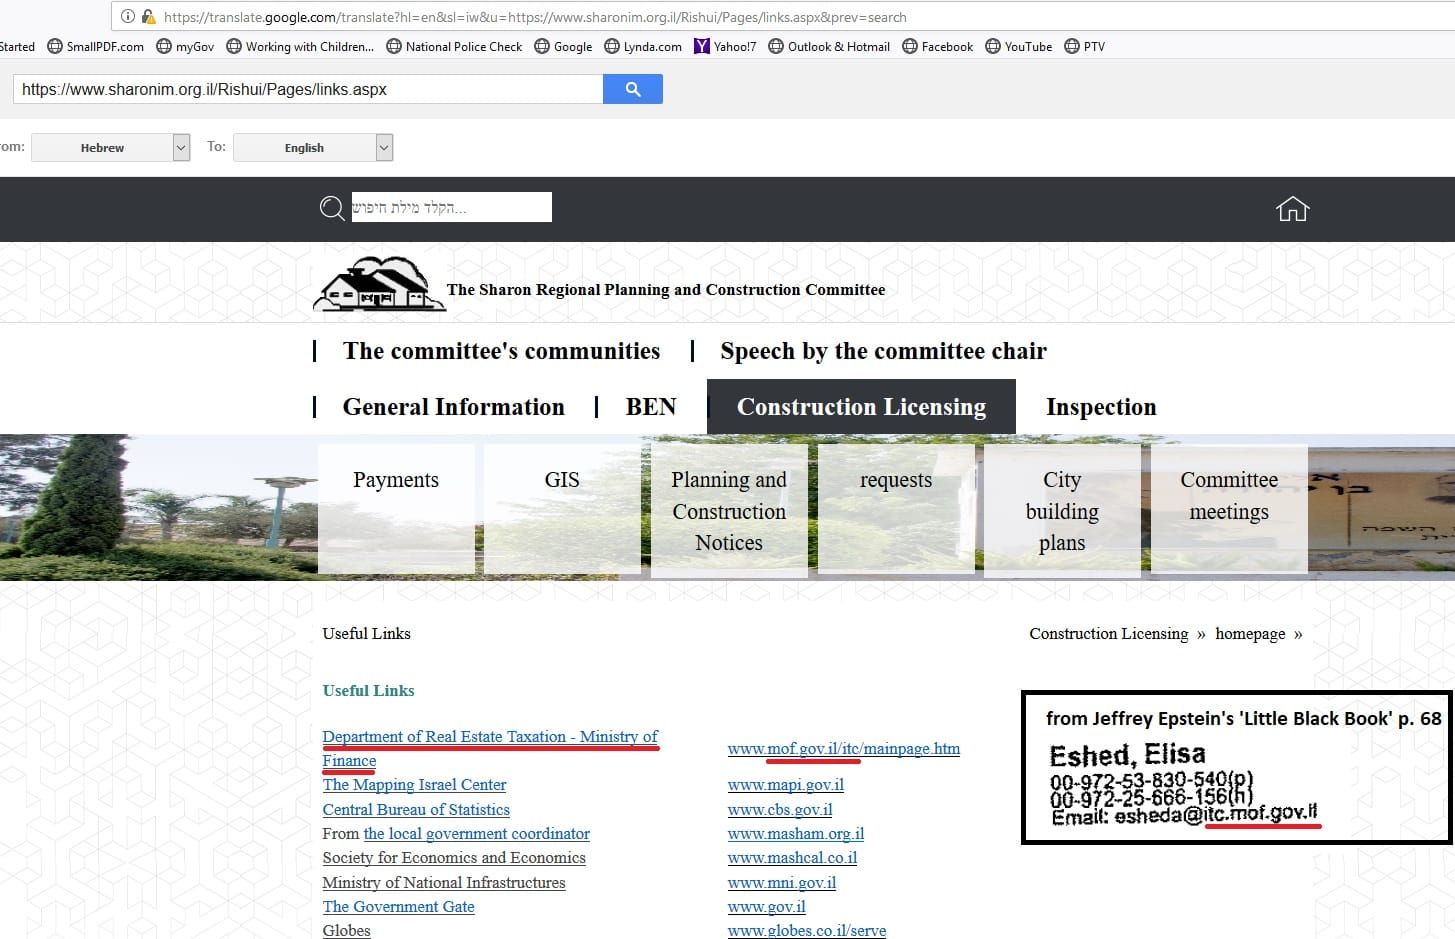Image resolution: width=1455 pixels, height=939 pixels.
Task: Select the General Information menu item
Action: [x=453, y=407]
